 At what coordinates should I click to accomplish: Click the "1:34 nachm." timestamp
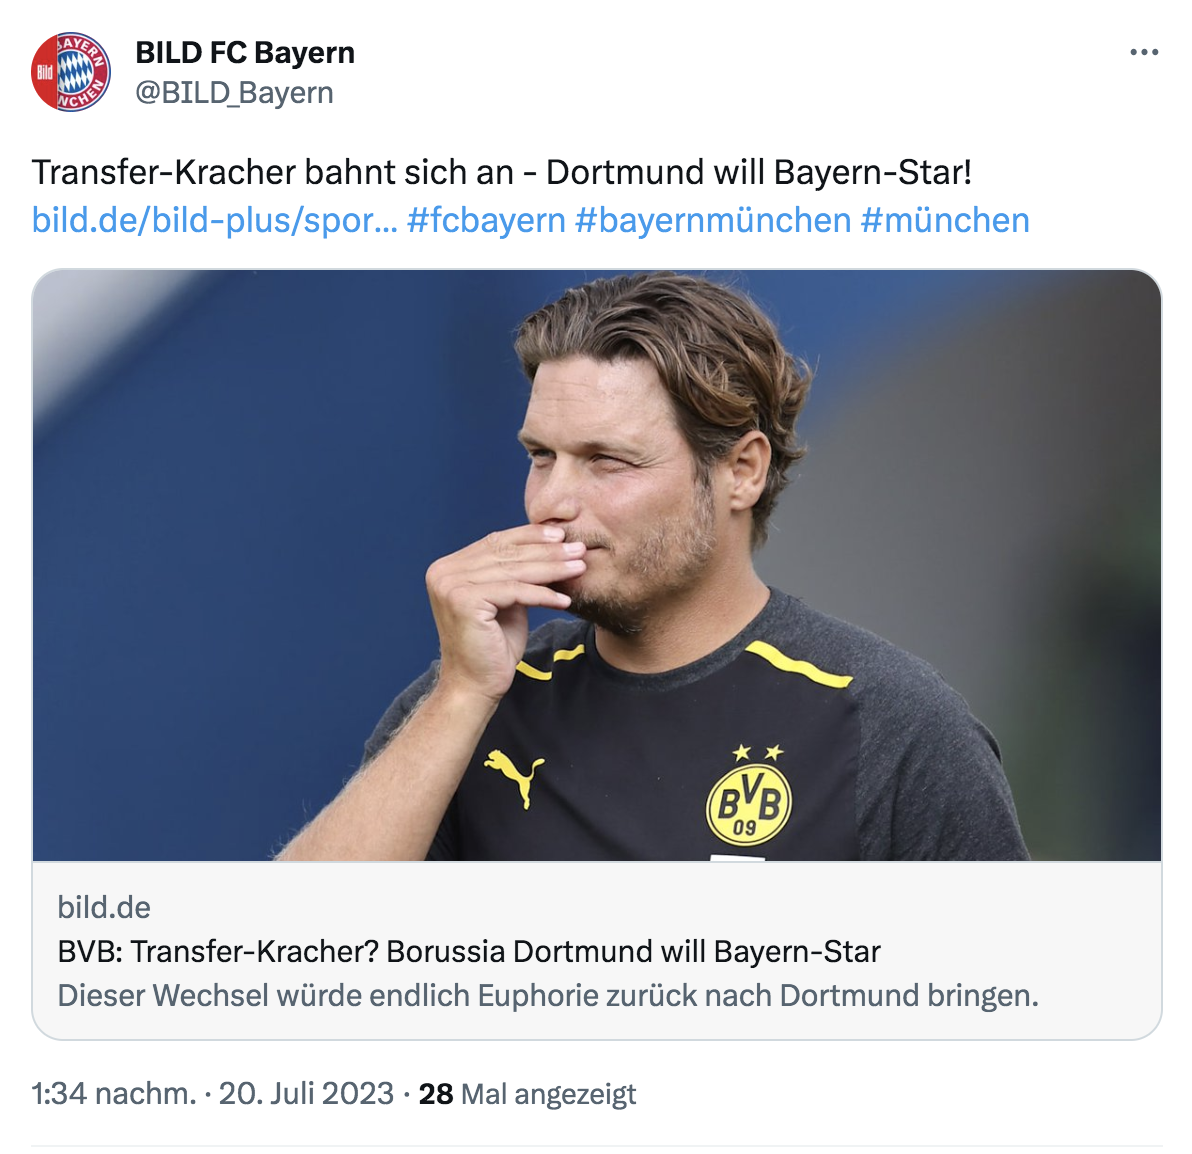113,1094
